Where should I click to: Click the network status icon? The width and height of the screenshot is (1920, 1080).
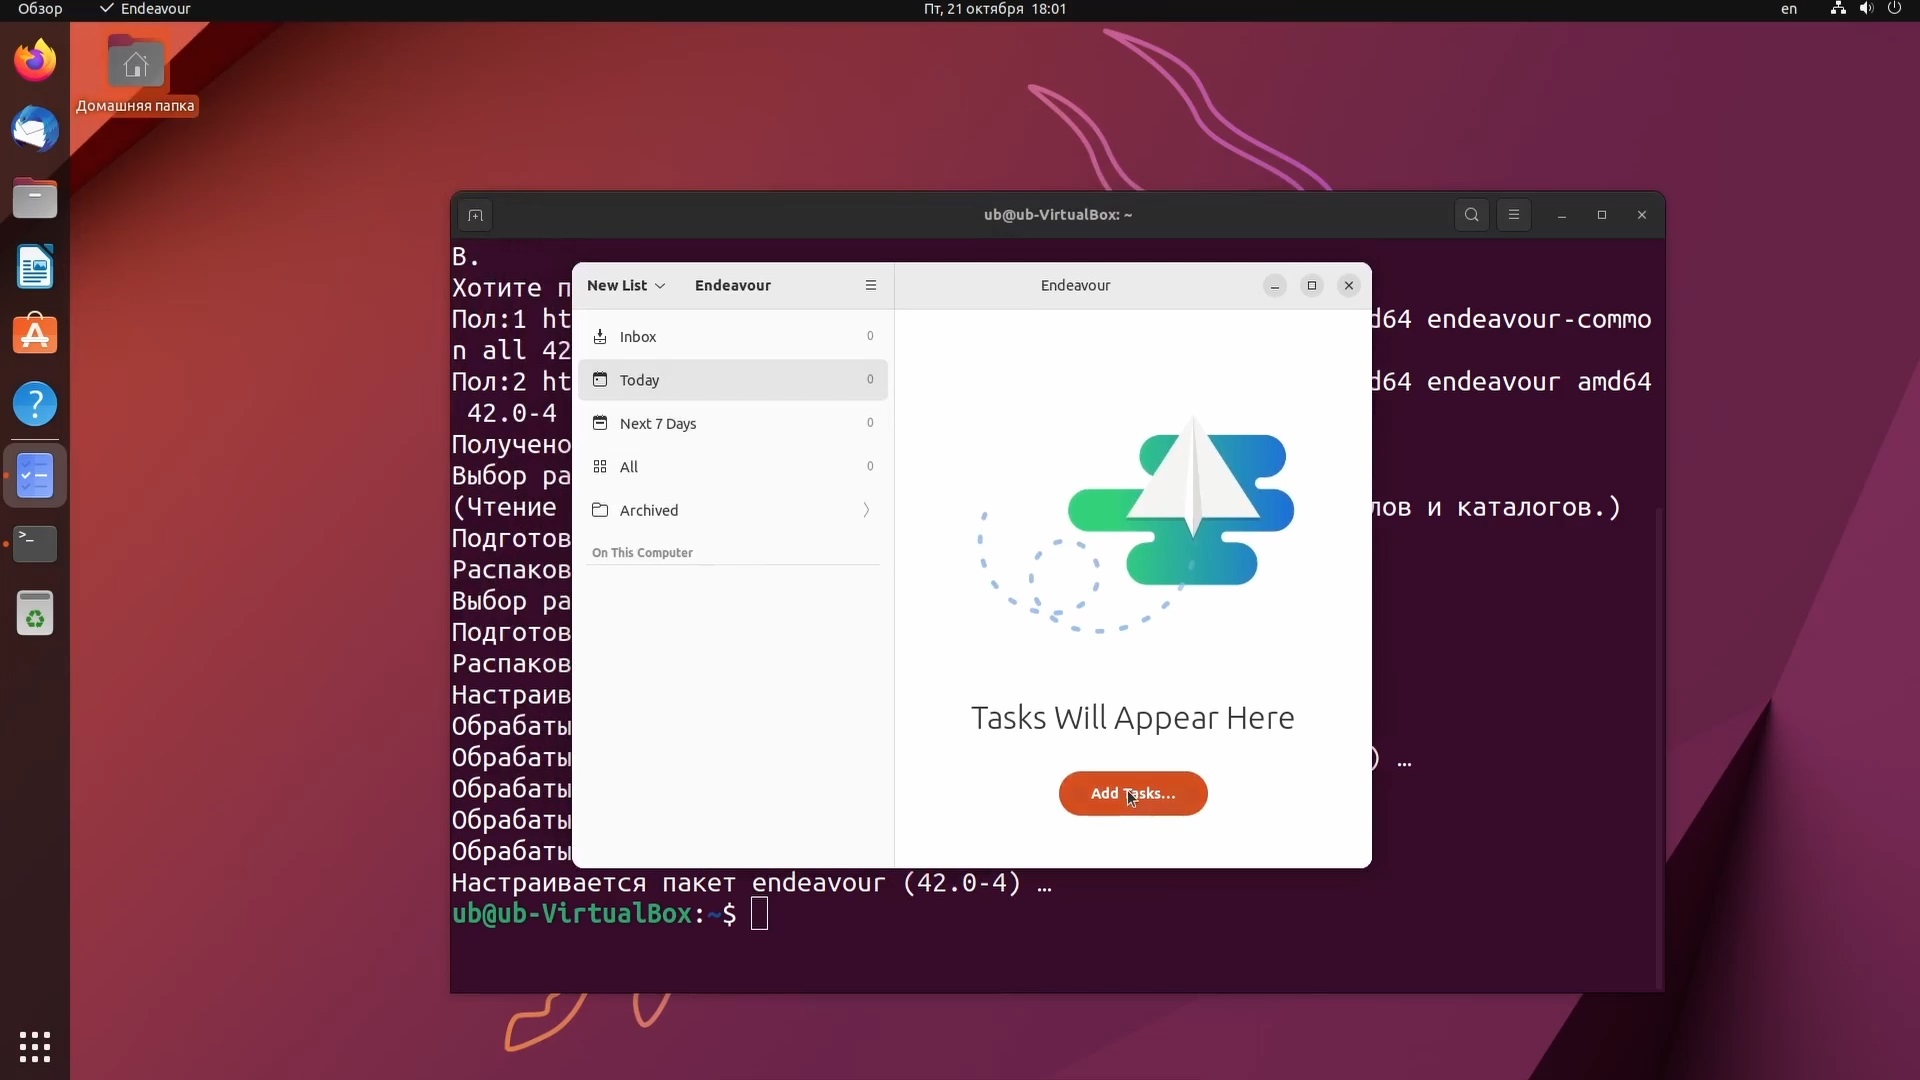pos(1838,9)
